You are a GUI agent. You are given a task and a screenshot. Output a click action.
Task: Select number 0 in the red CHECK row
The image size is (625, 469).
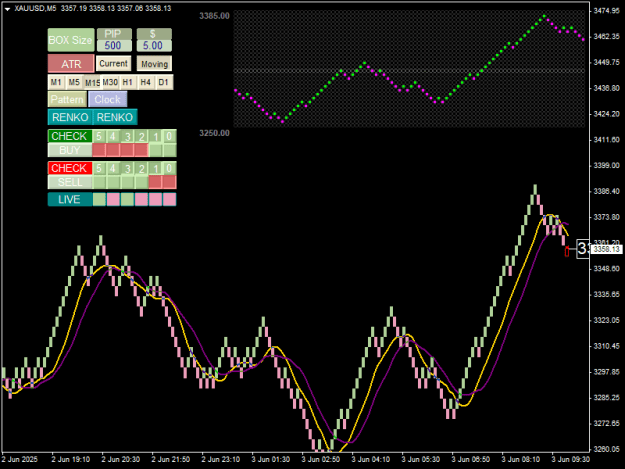pos(169,168)
